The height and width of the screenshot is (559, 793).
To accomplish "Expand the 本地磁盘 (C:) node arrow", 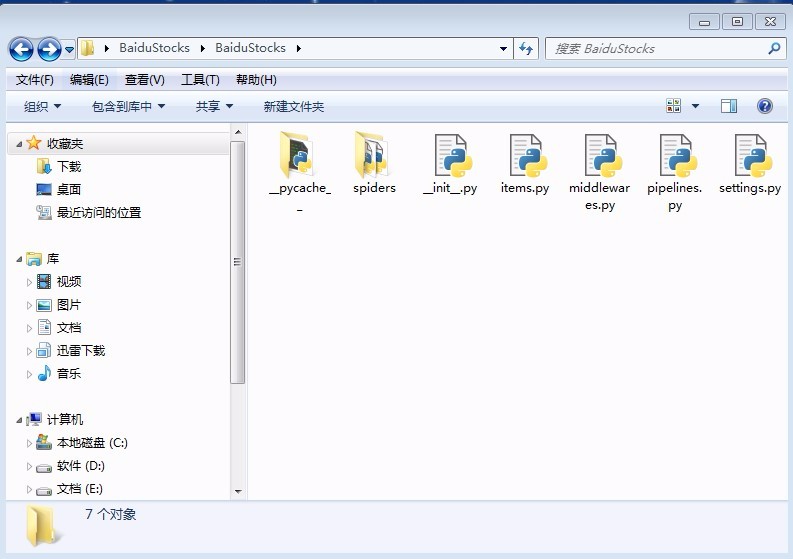I will pos(29,443).
